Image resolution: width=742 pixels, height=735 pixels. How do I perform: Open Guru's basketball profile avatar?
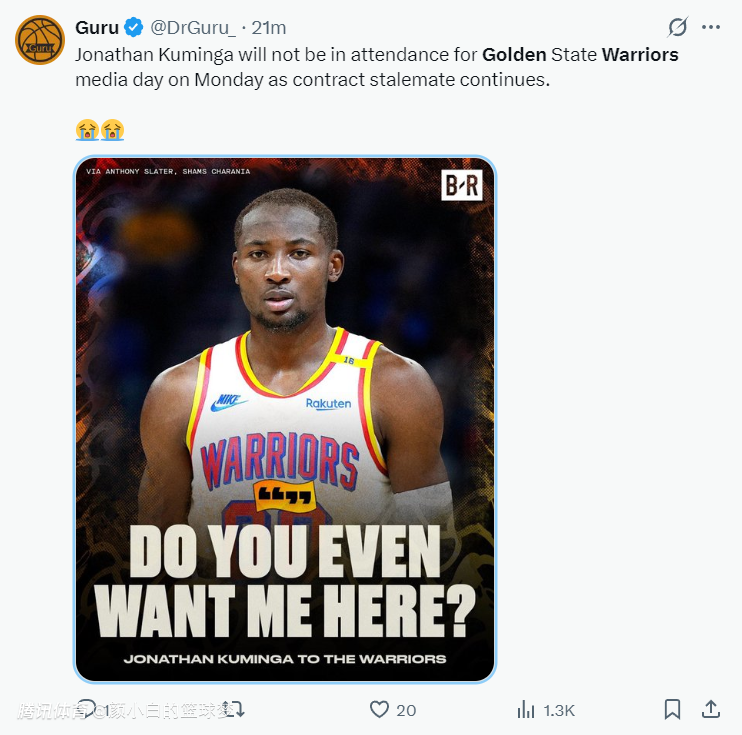[x=40, y=40]
